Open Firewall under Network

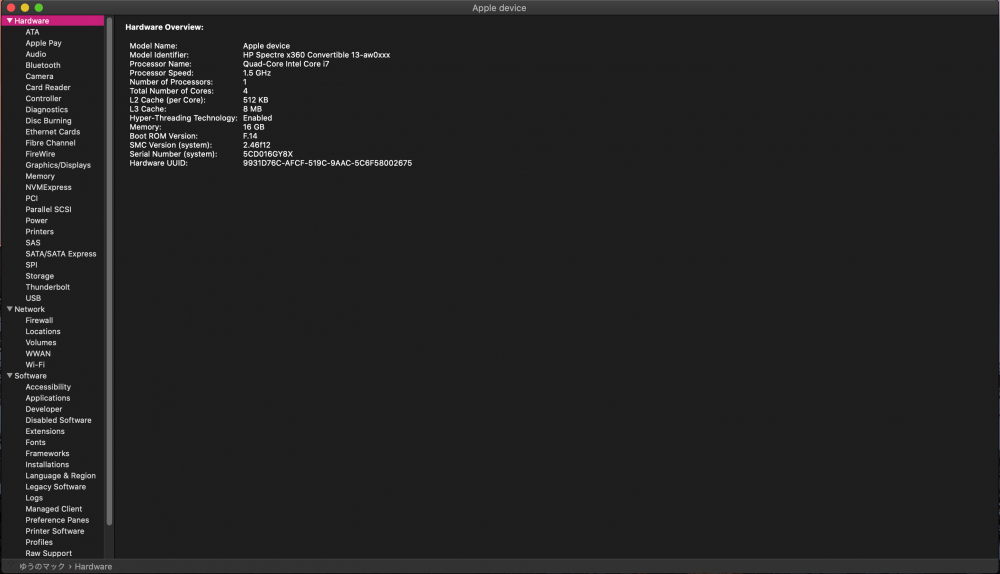tap(39, 320)
